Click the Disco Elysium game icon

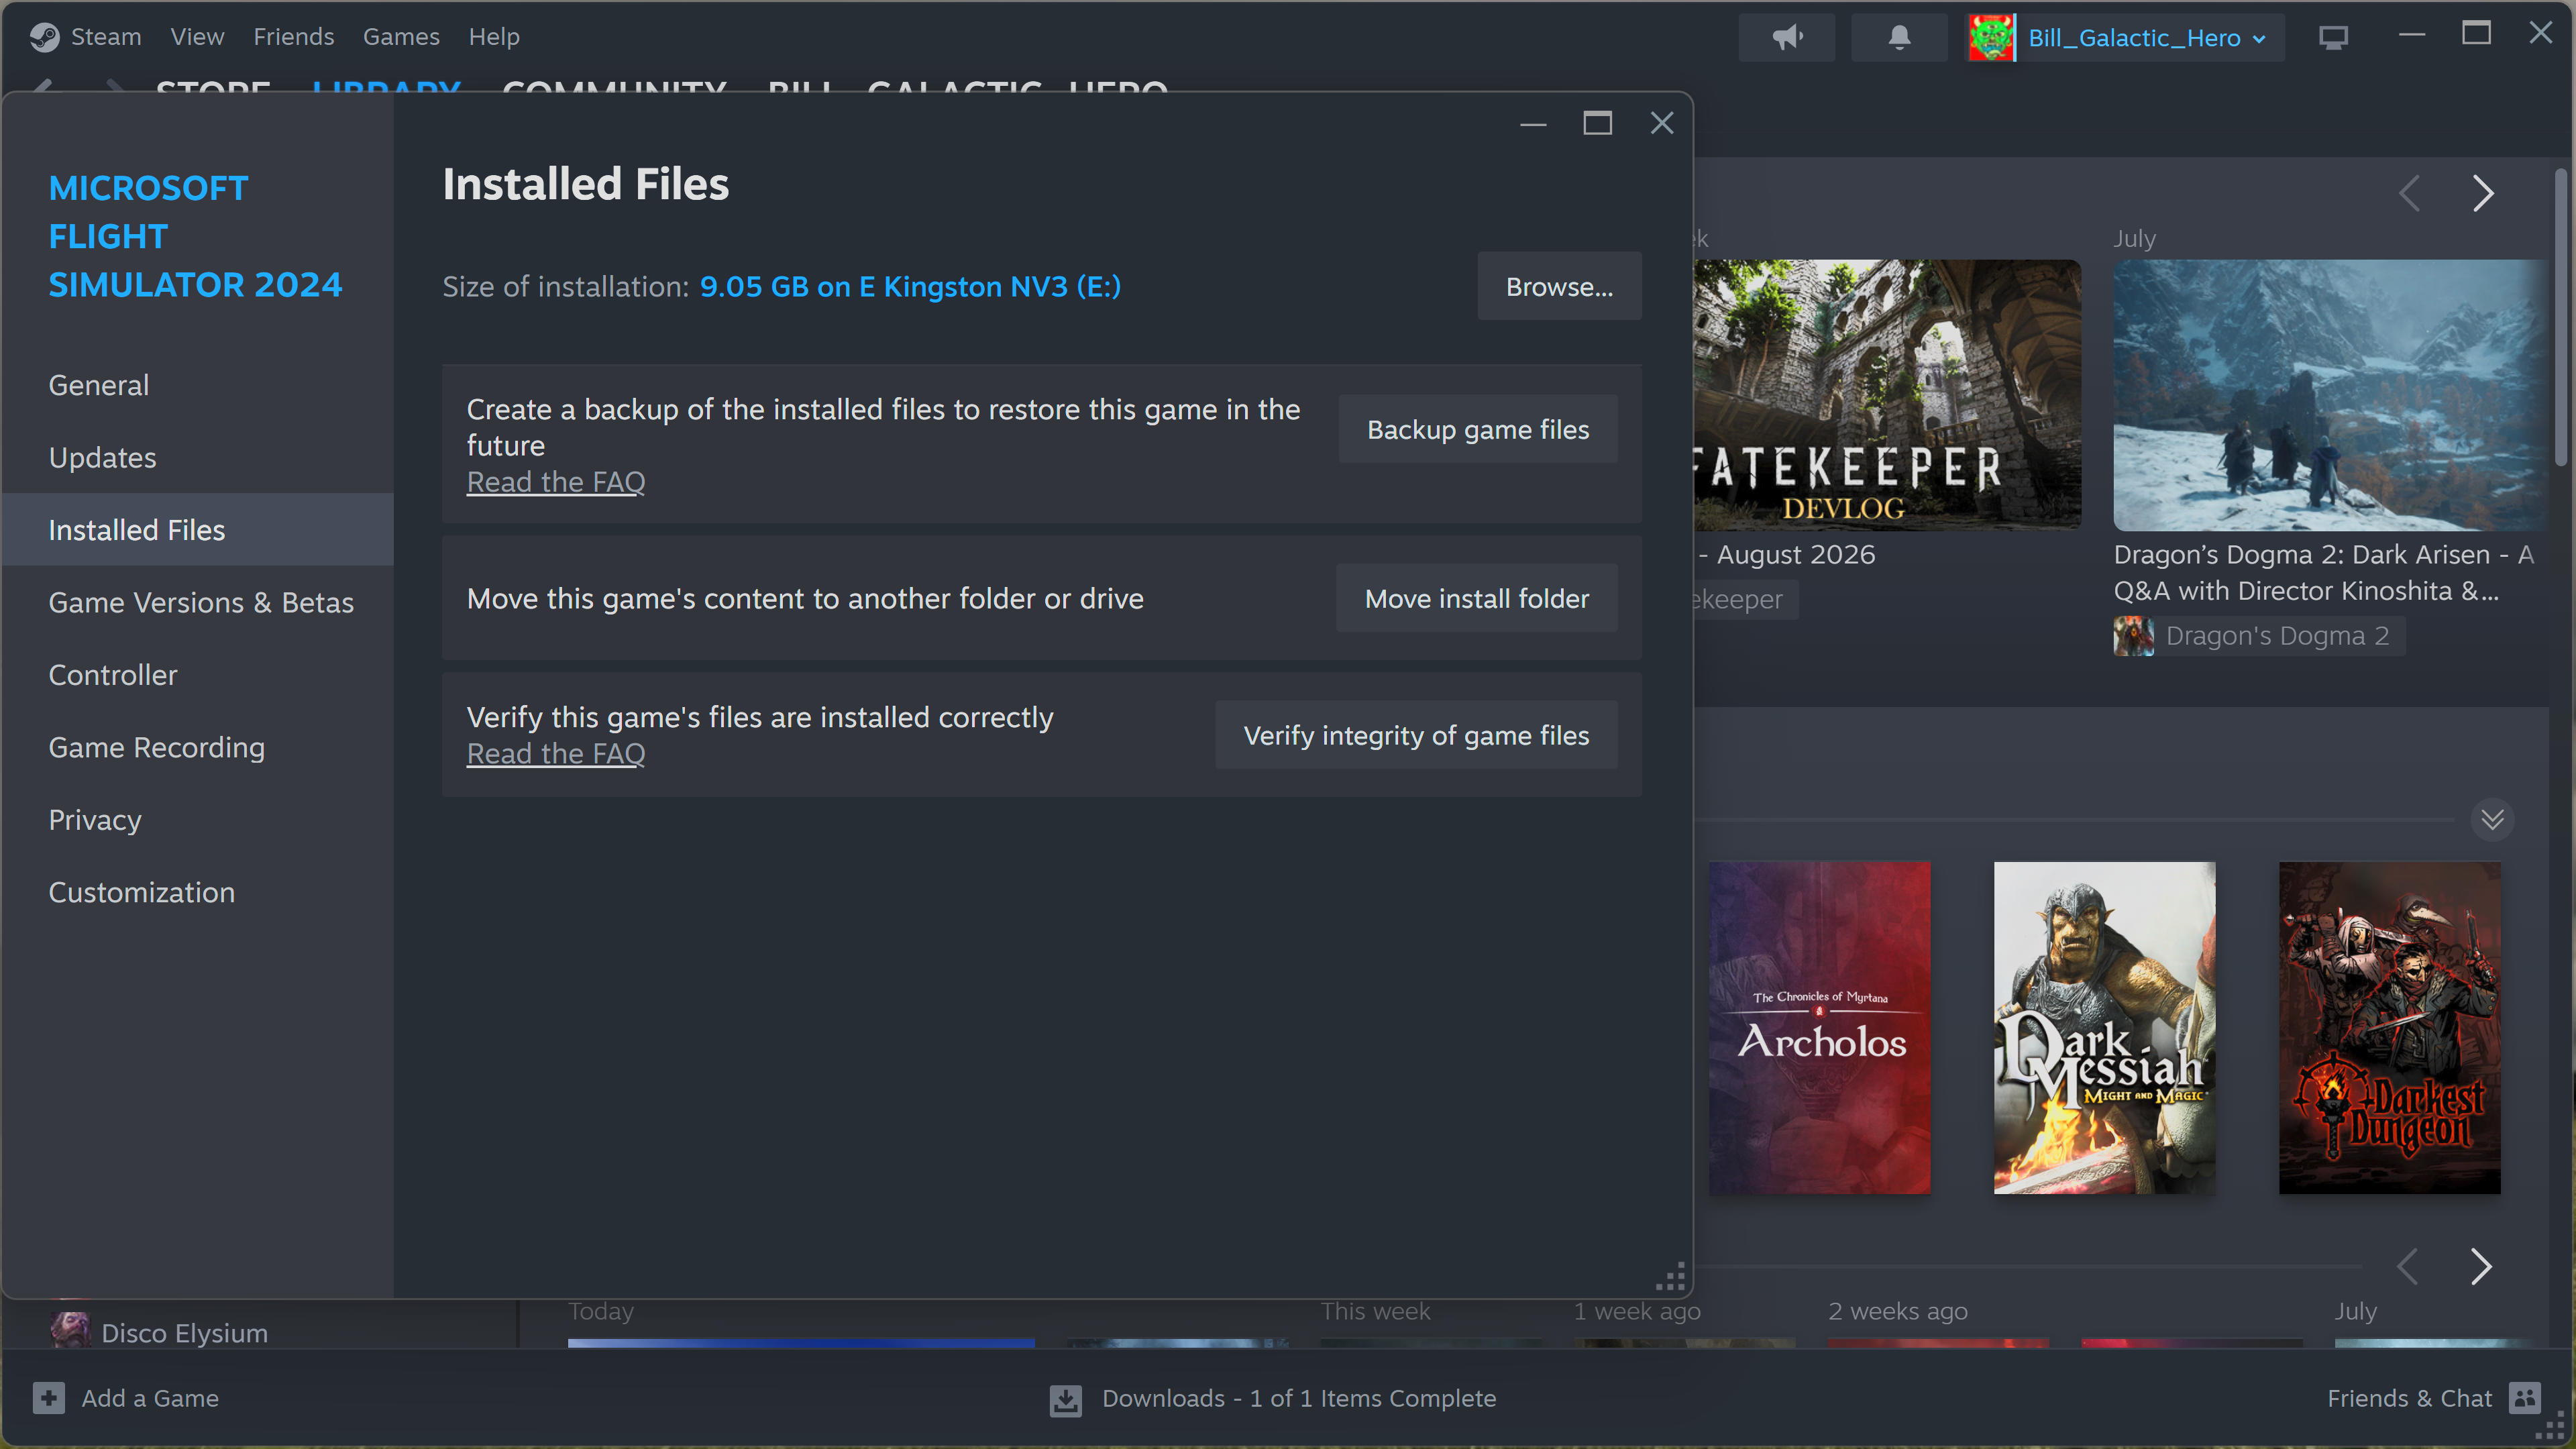click(x=70, y=1331)
